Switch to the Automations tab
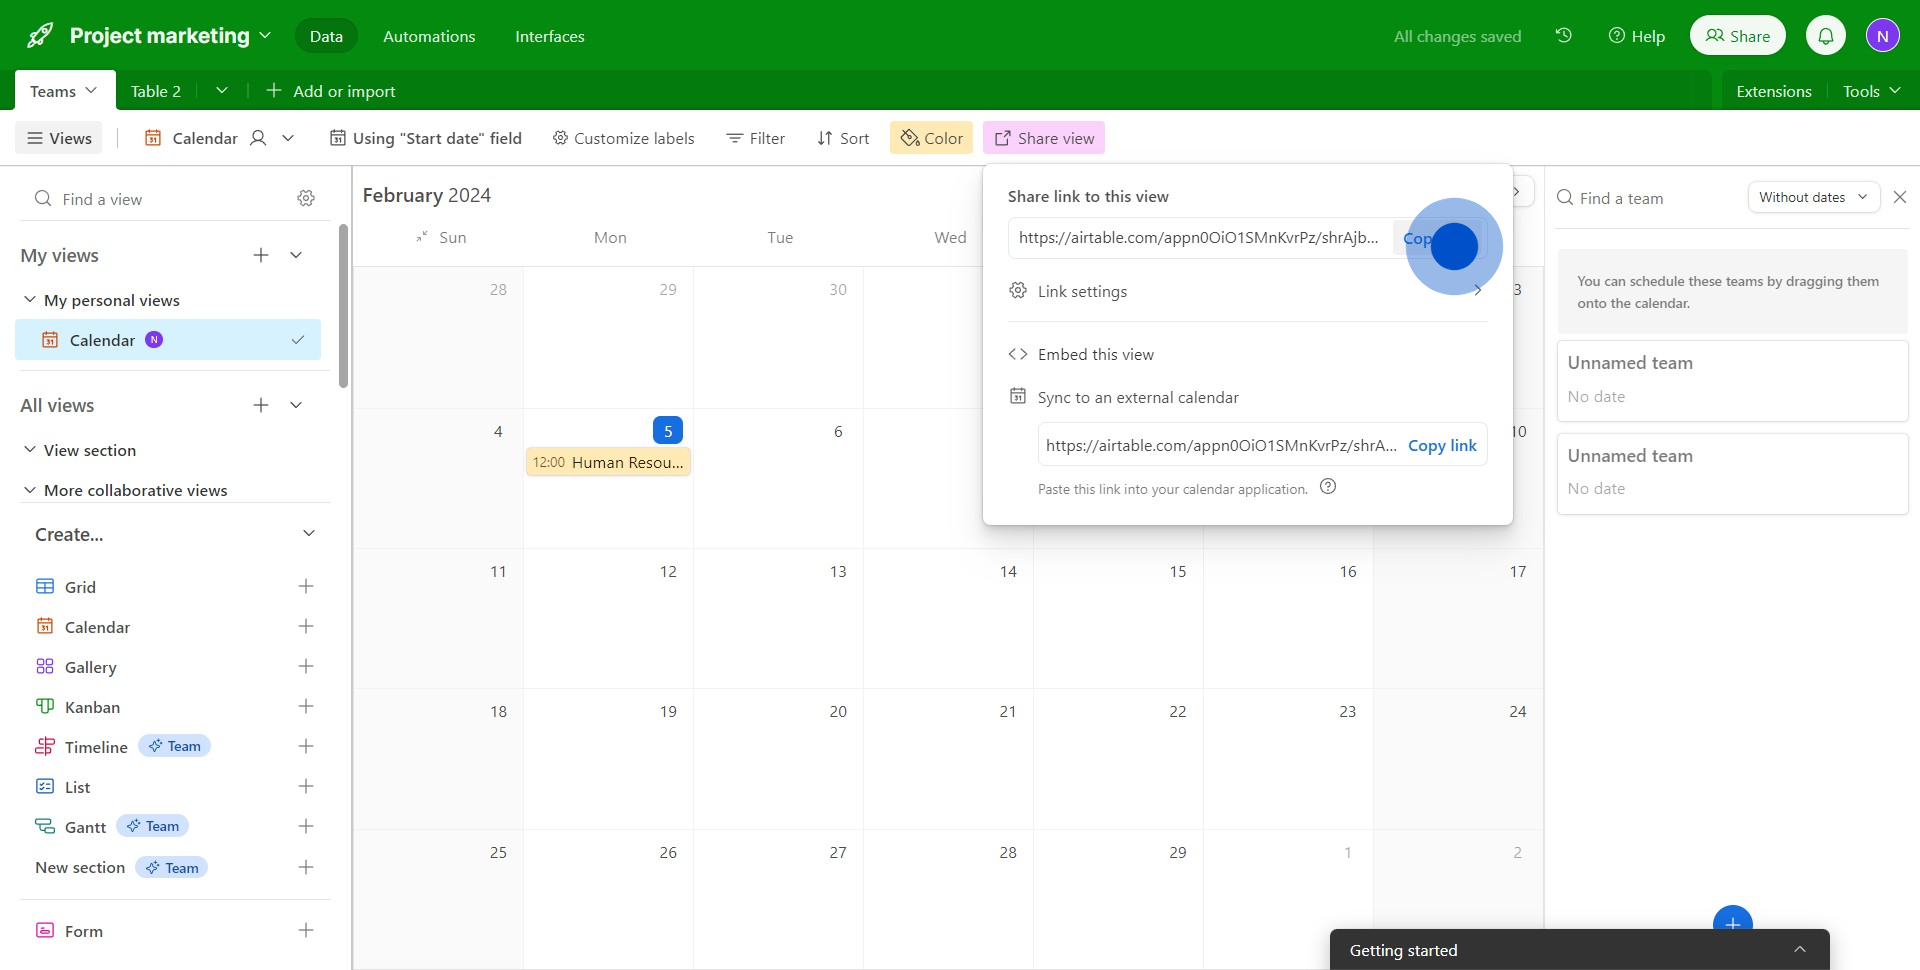 point(429,36)
